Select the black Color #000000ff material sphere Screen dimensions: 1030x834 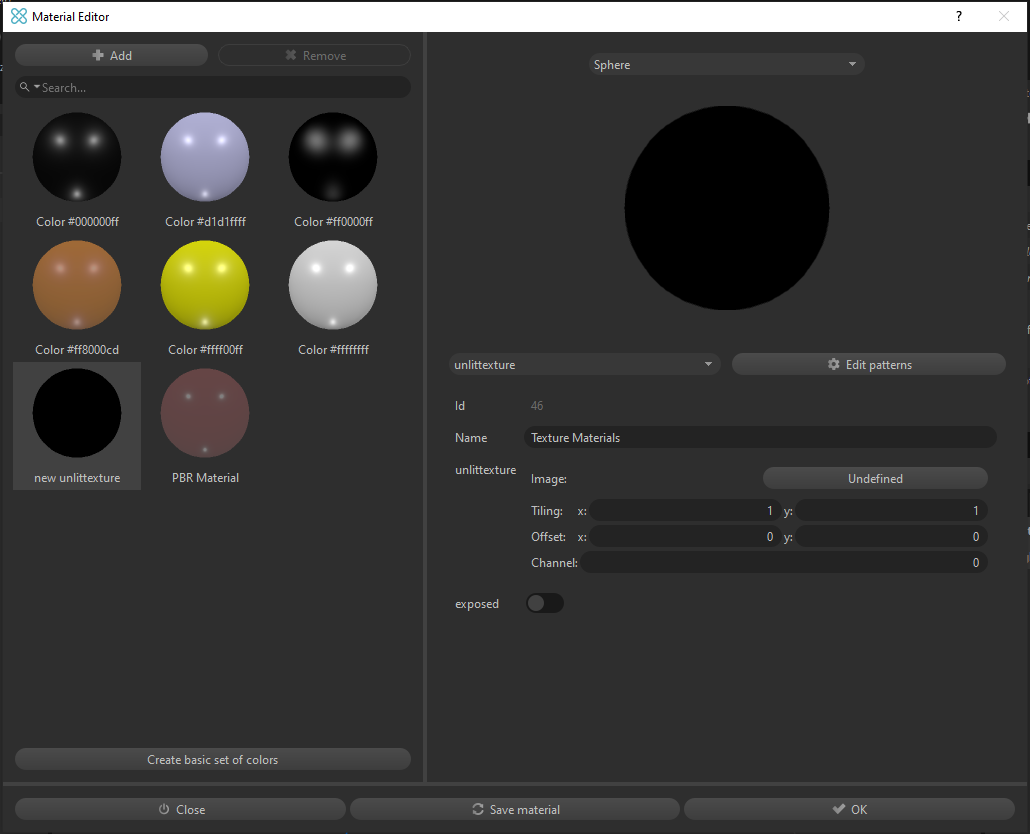click(77, 157)
